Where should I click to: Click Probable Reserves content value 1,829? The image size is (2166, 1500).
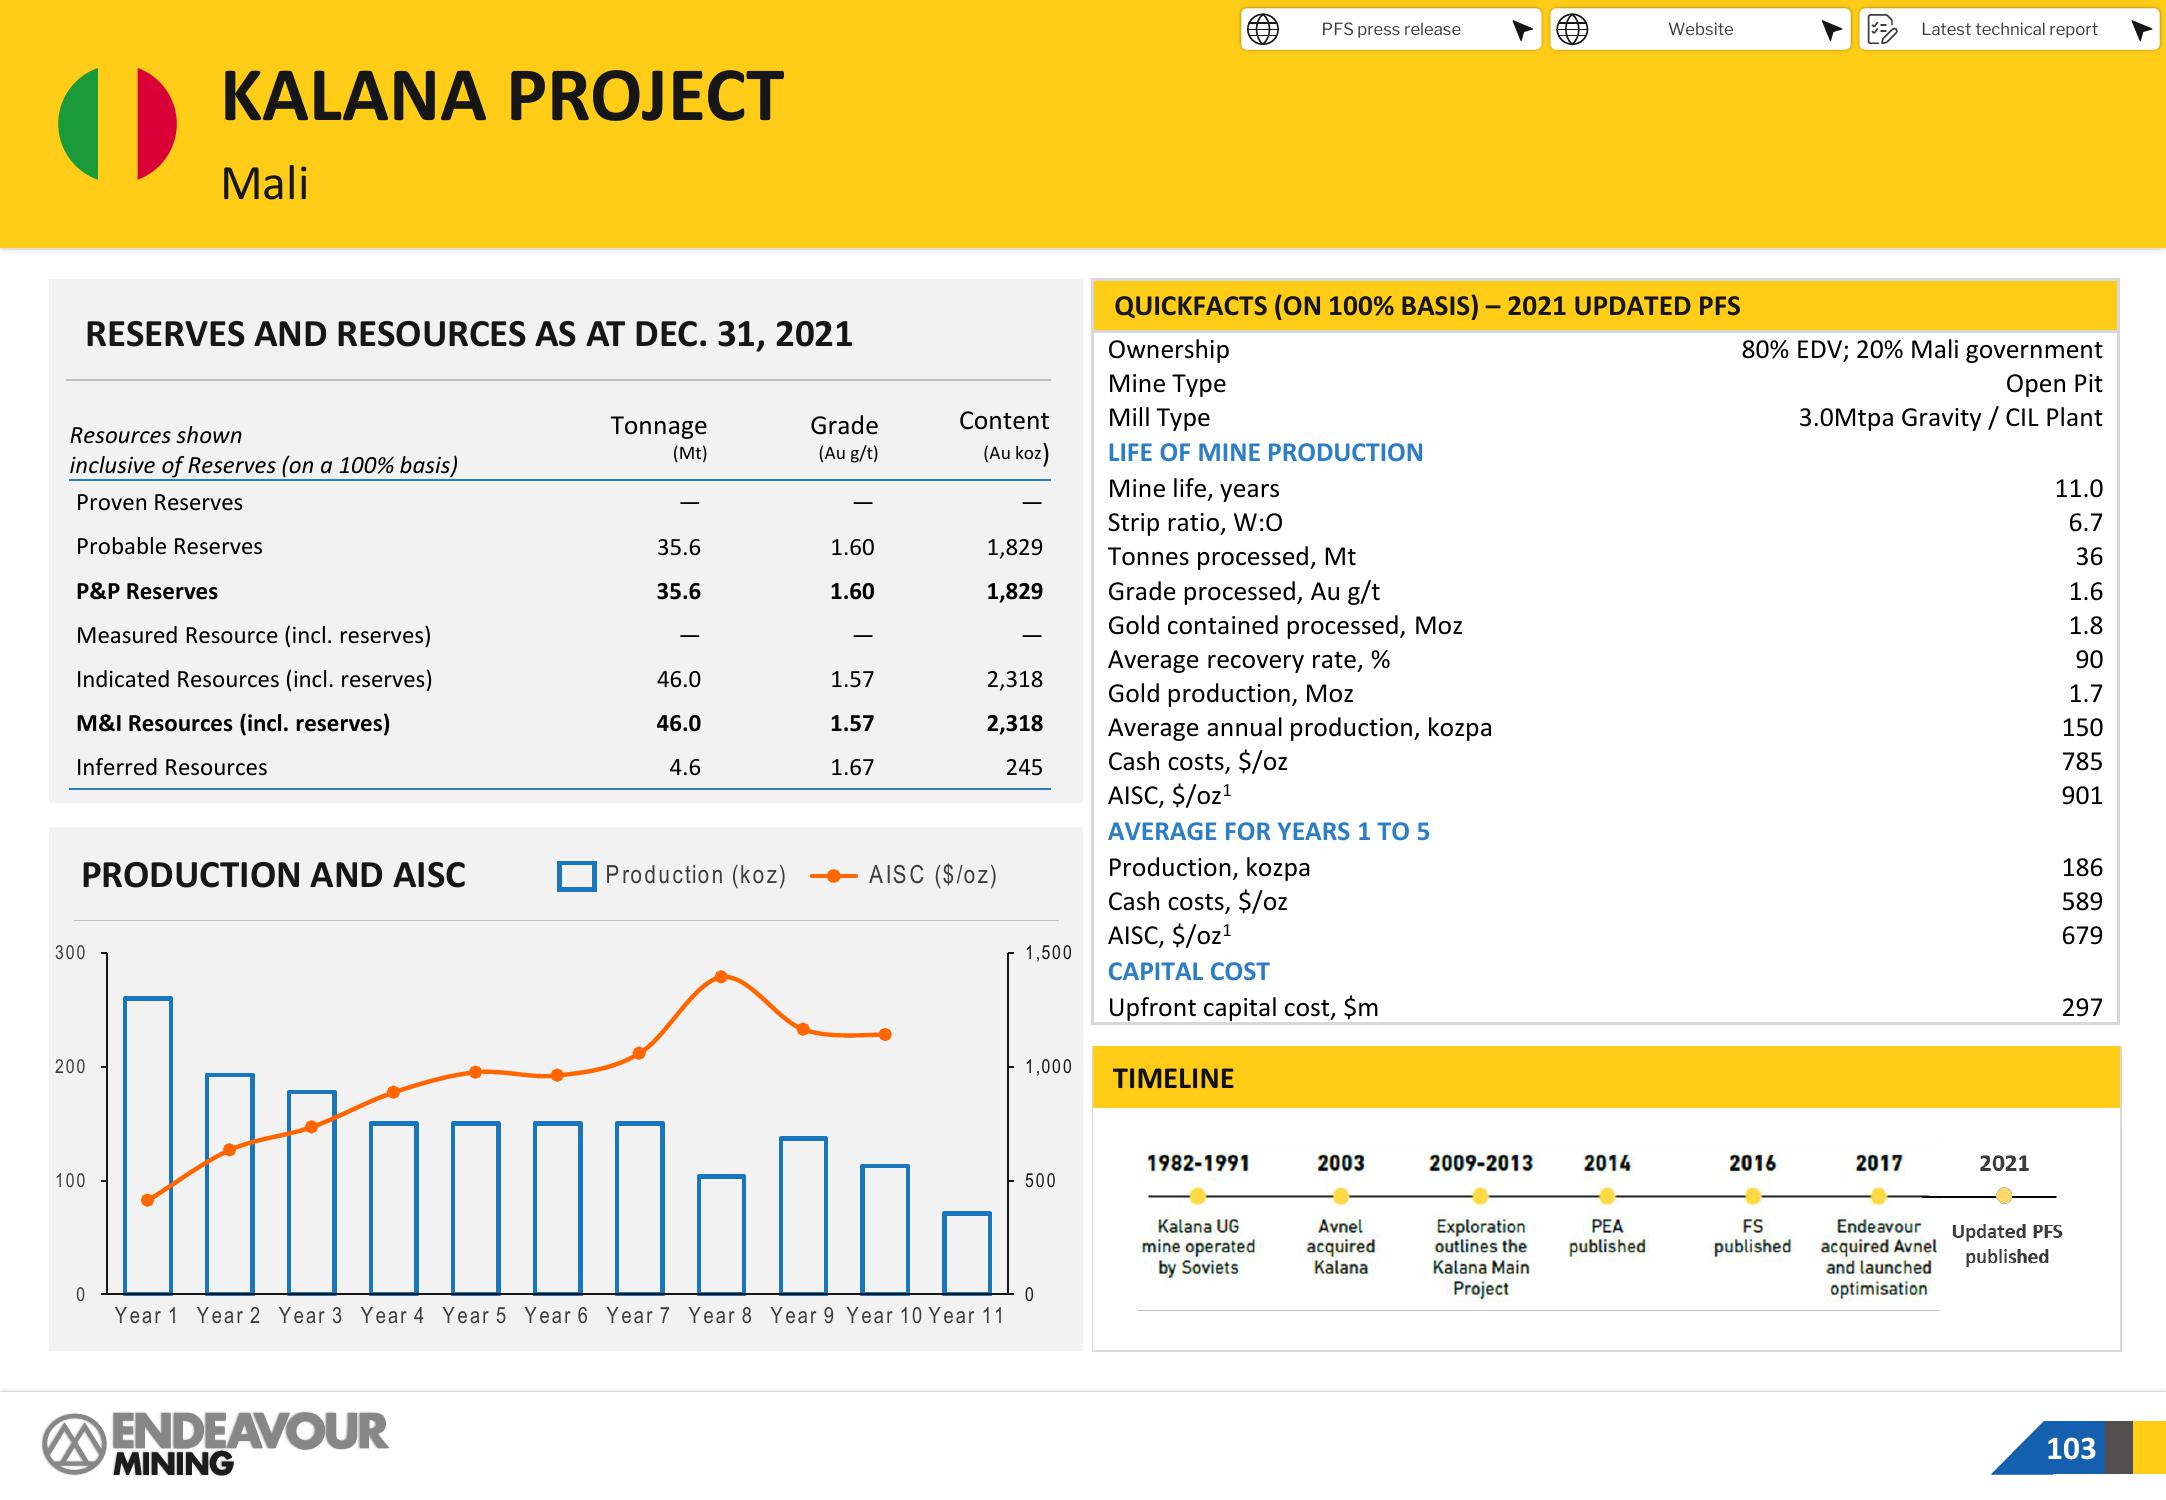1014,547
